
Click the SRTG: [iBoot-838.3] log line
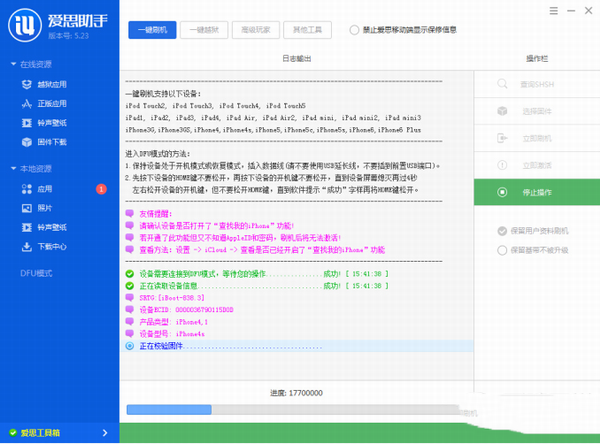point(172,298)
